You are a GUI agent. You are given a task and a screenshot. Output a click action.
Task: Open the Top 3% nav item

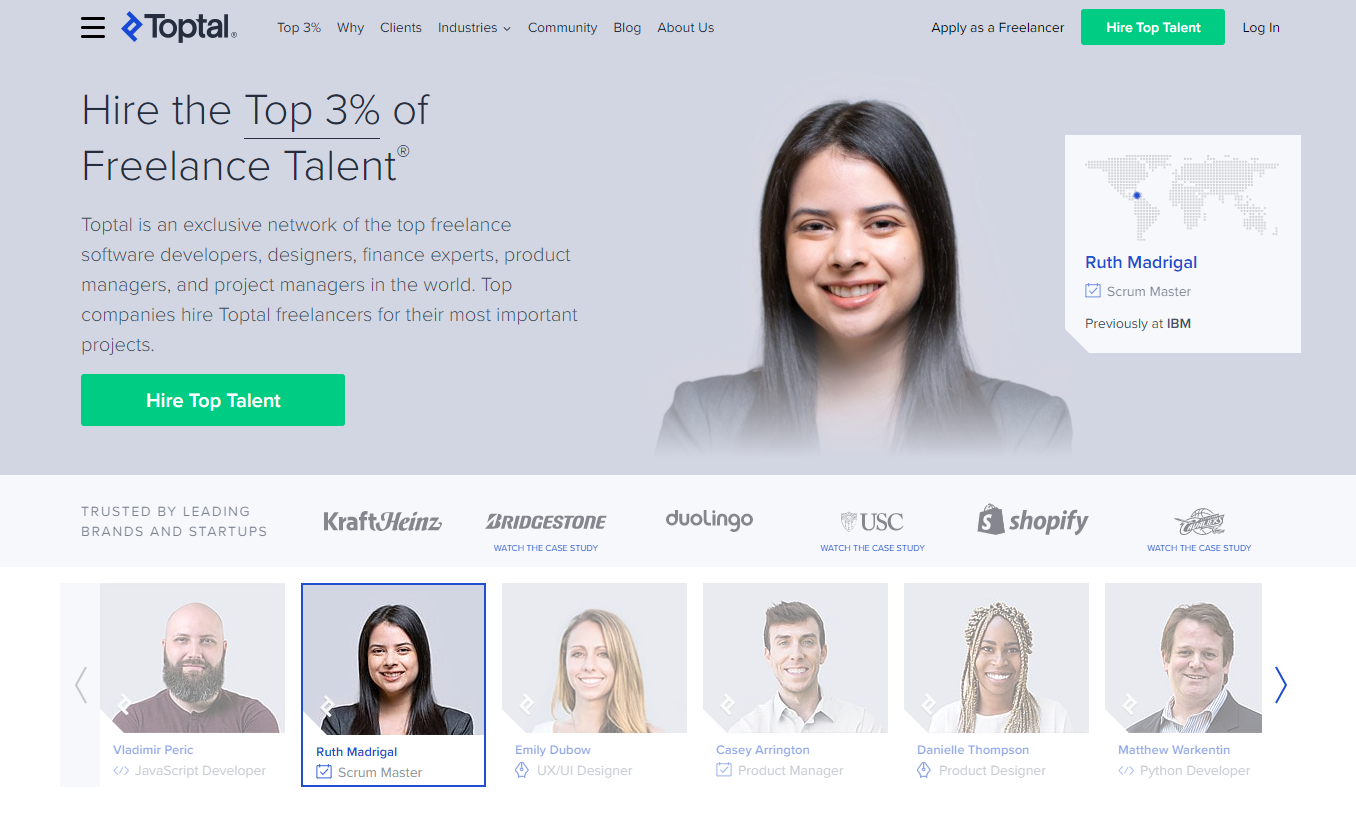point(299,28)
